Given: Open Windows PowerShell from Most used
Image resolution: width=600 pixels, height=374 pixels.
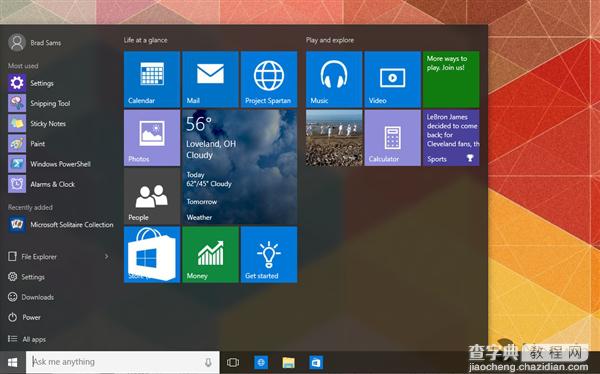Looking at the screenshot, I should coord(50,164).
